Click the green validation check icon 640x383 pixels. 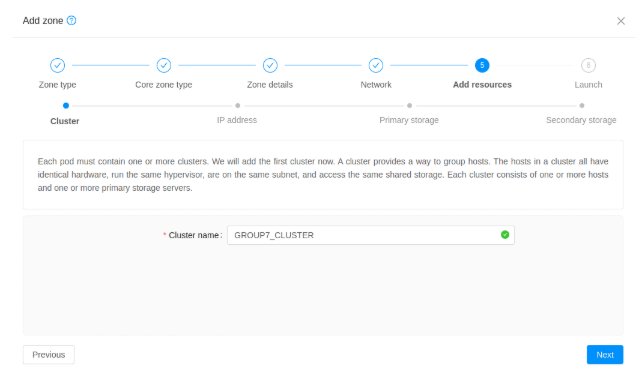[505, 235]
